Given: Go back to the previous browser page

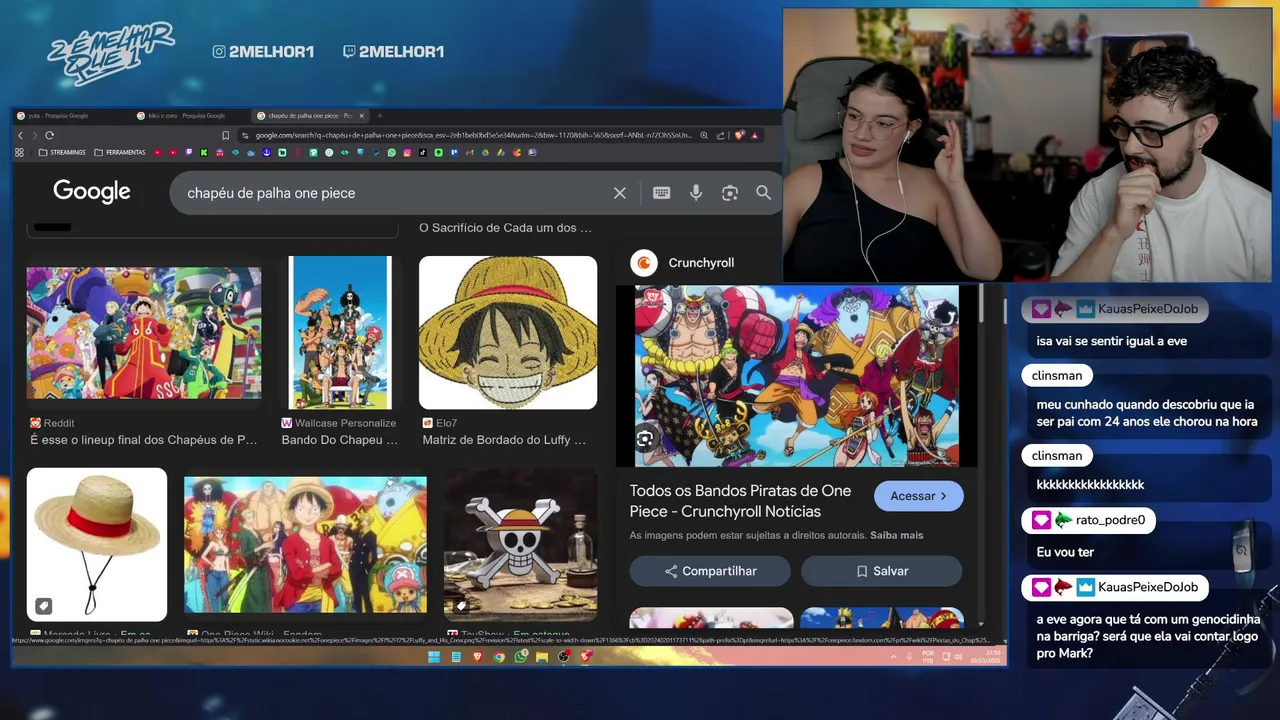Looking at the screenshot, I should 20,135.
